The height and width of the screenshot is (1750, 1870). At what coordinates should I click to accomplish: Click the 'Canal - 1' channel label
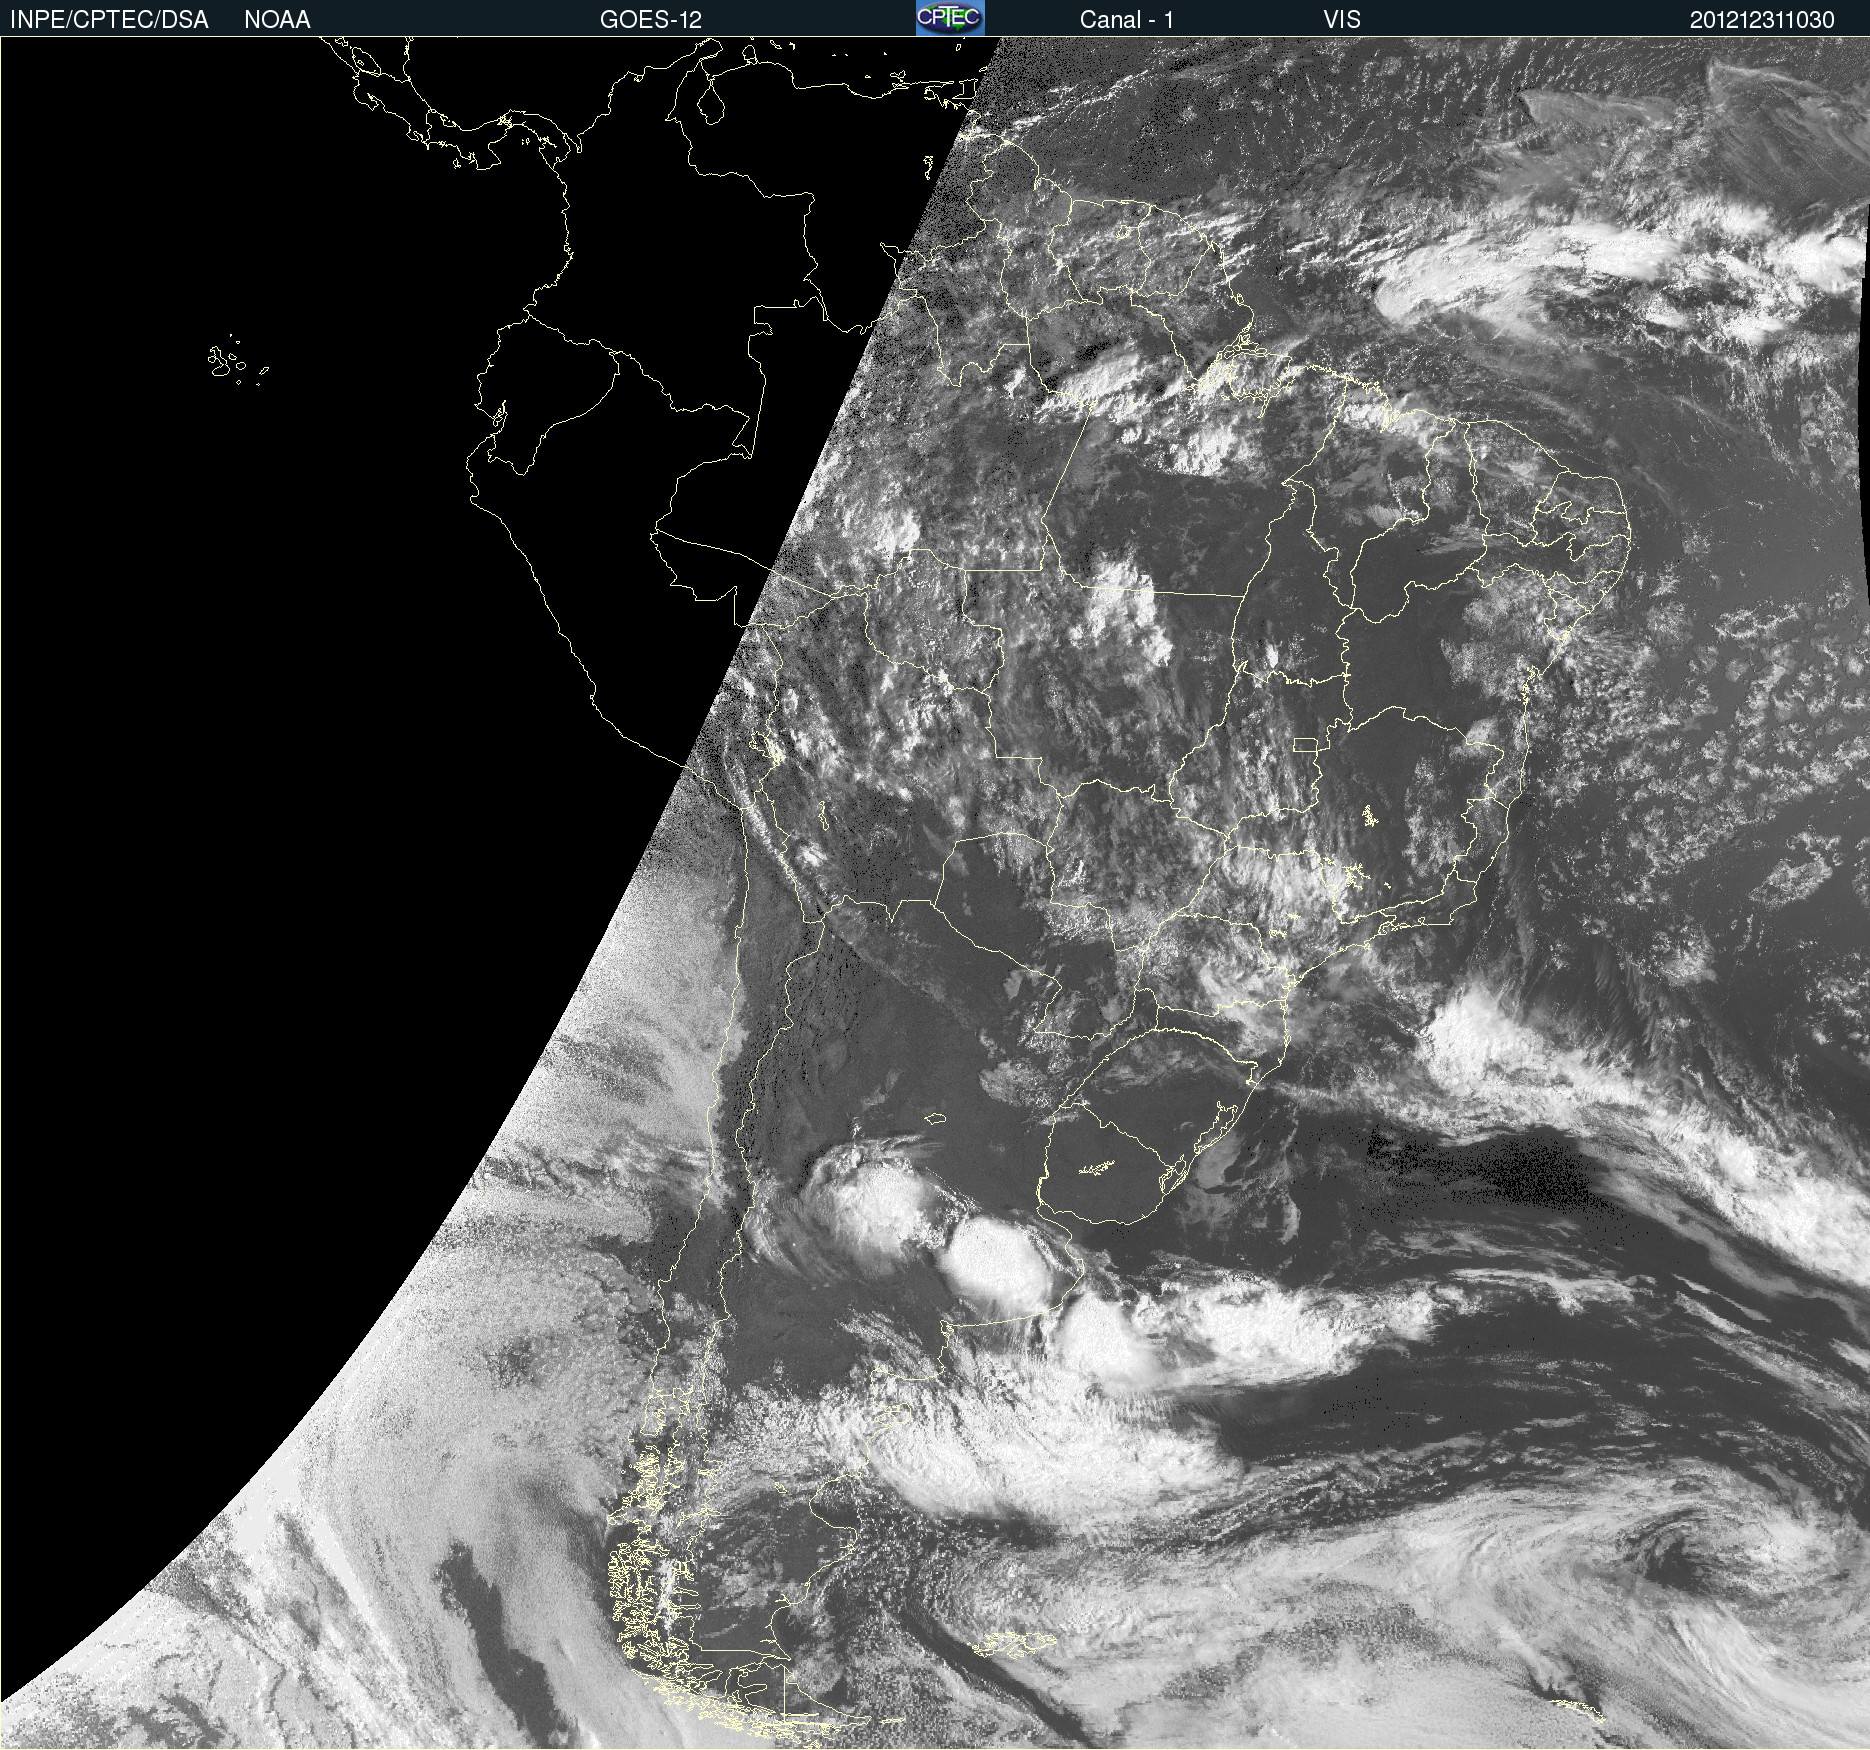(1126, 20)
